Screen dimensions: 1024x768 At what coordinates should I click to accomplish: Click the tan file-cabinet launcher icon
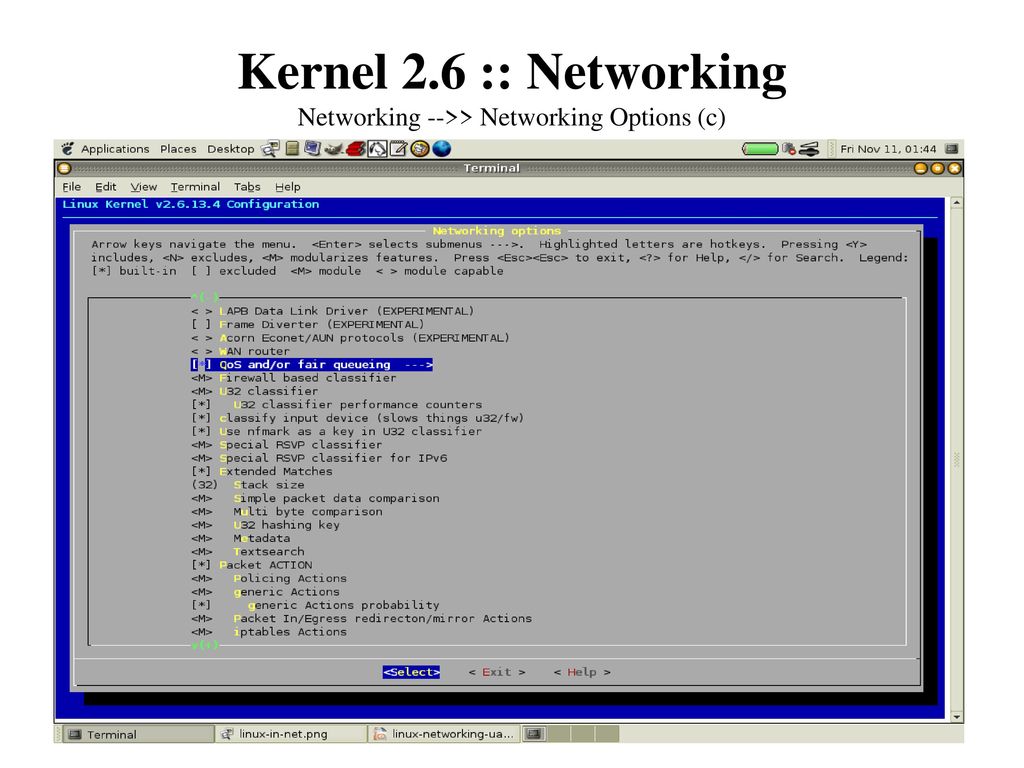click(x=292, y=149)
